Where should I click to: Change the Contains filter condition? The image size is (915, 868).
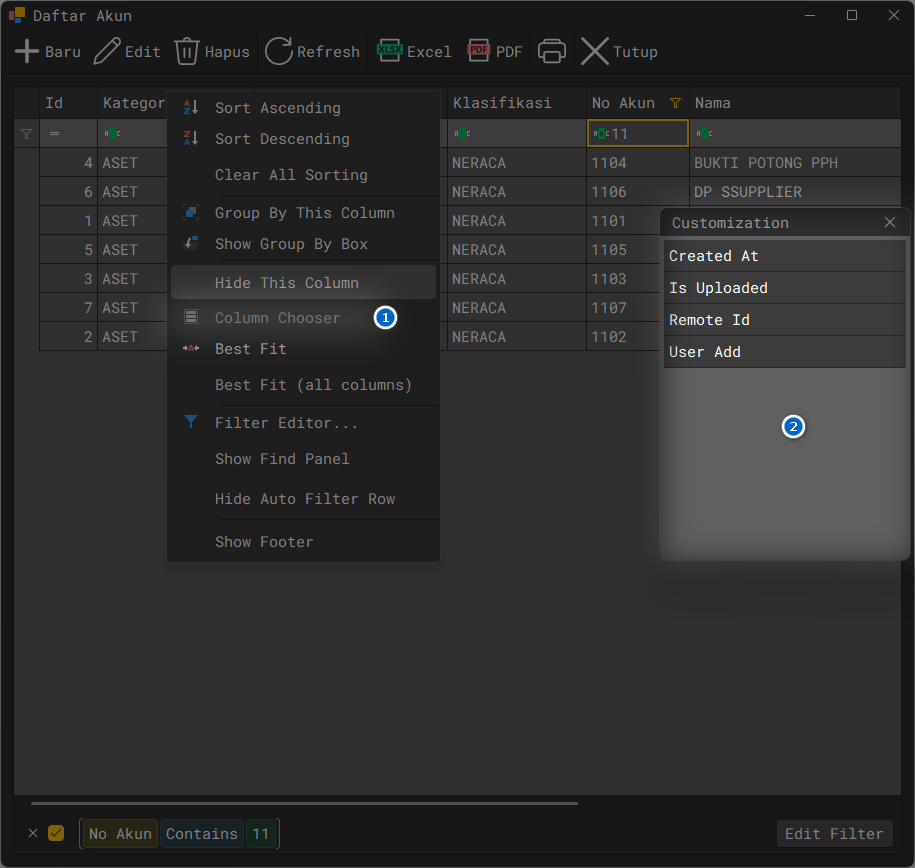click(x=202, y=833)
